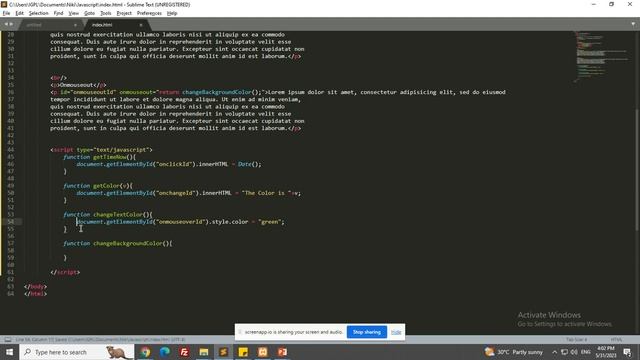Open the Tab Size selector

pyautogui.click(x=576, y=340)
